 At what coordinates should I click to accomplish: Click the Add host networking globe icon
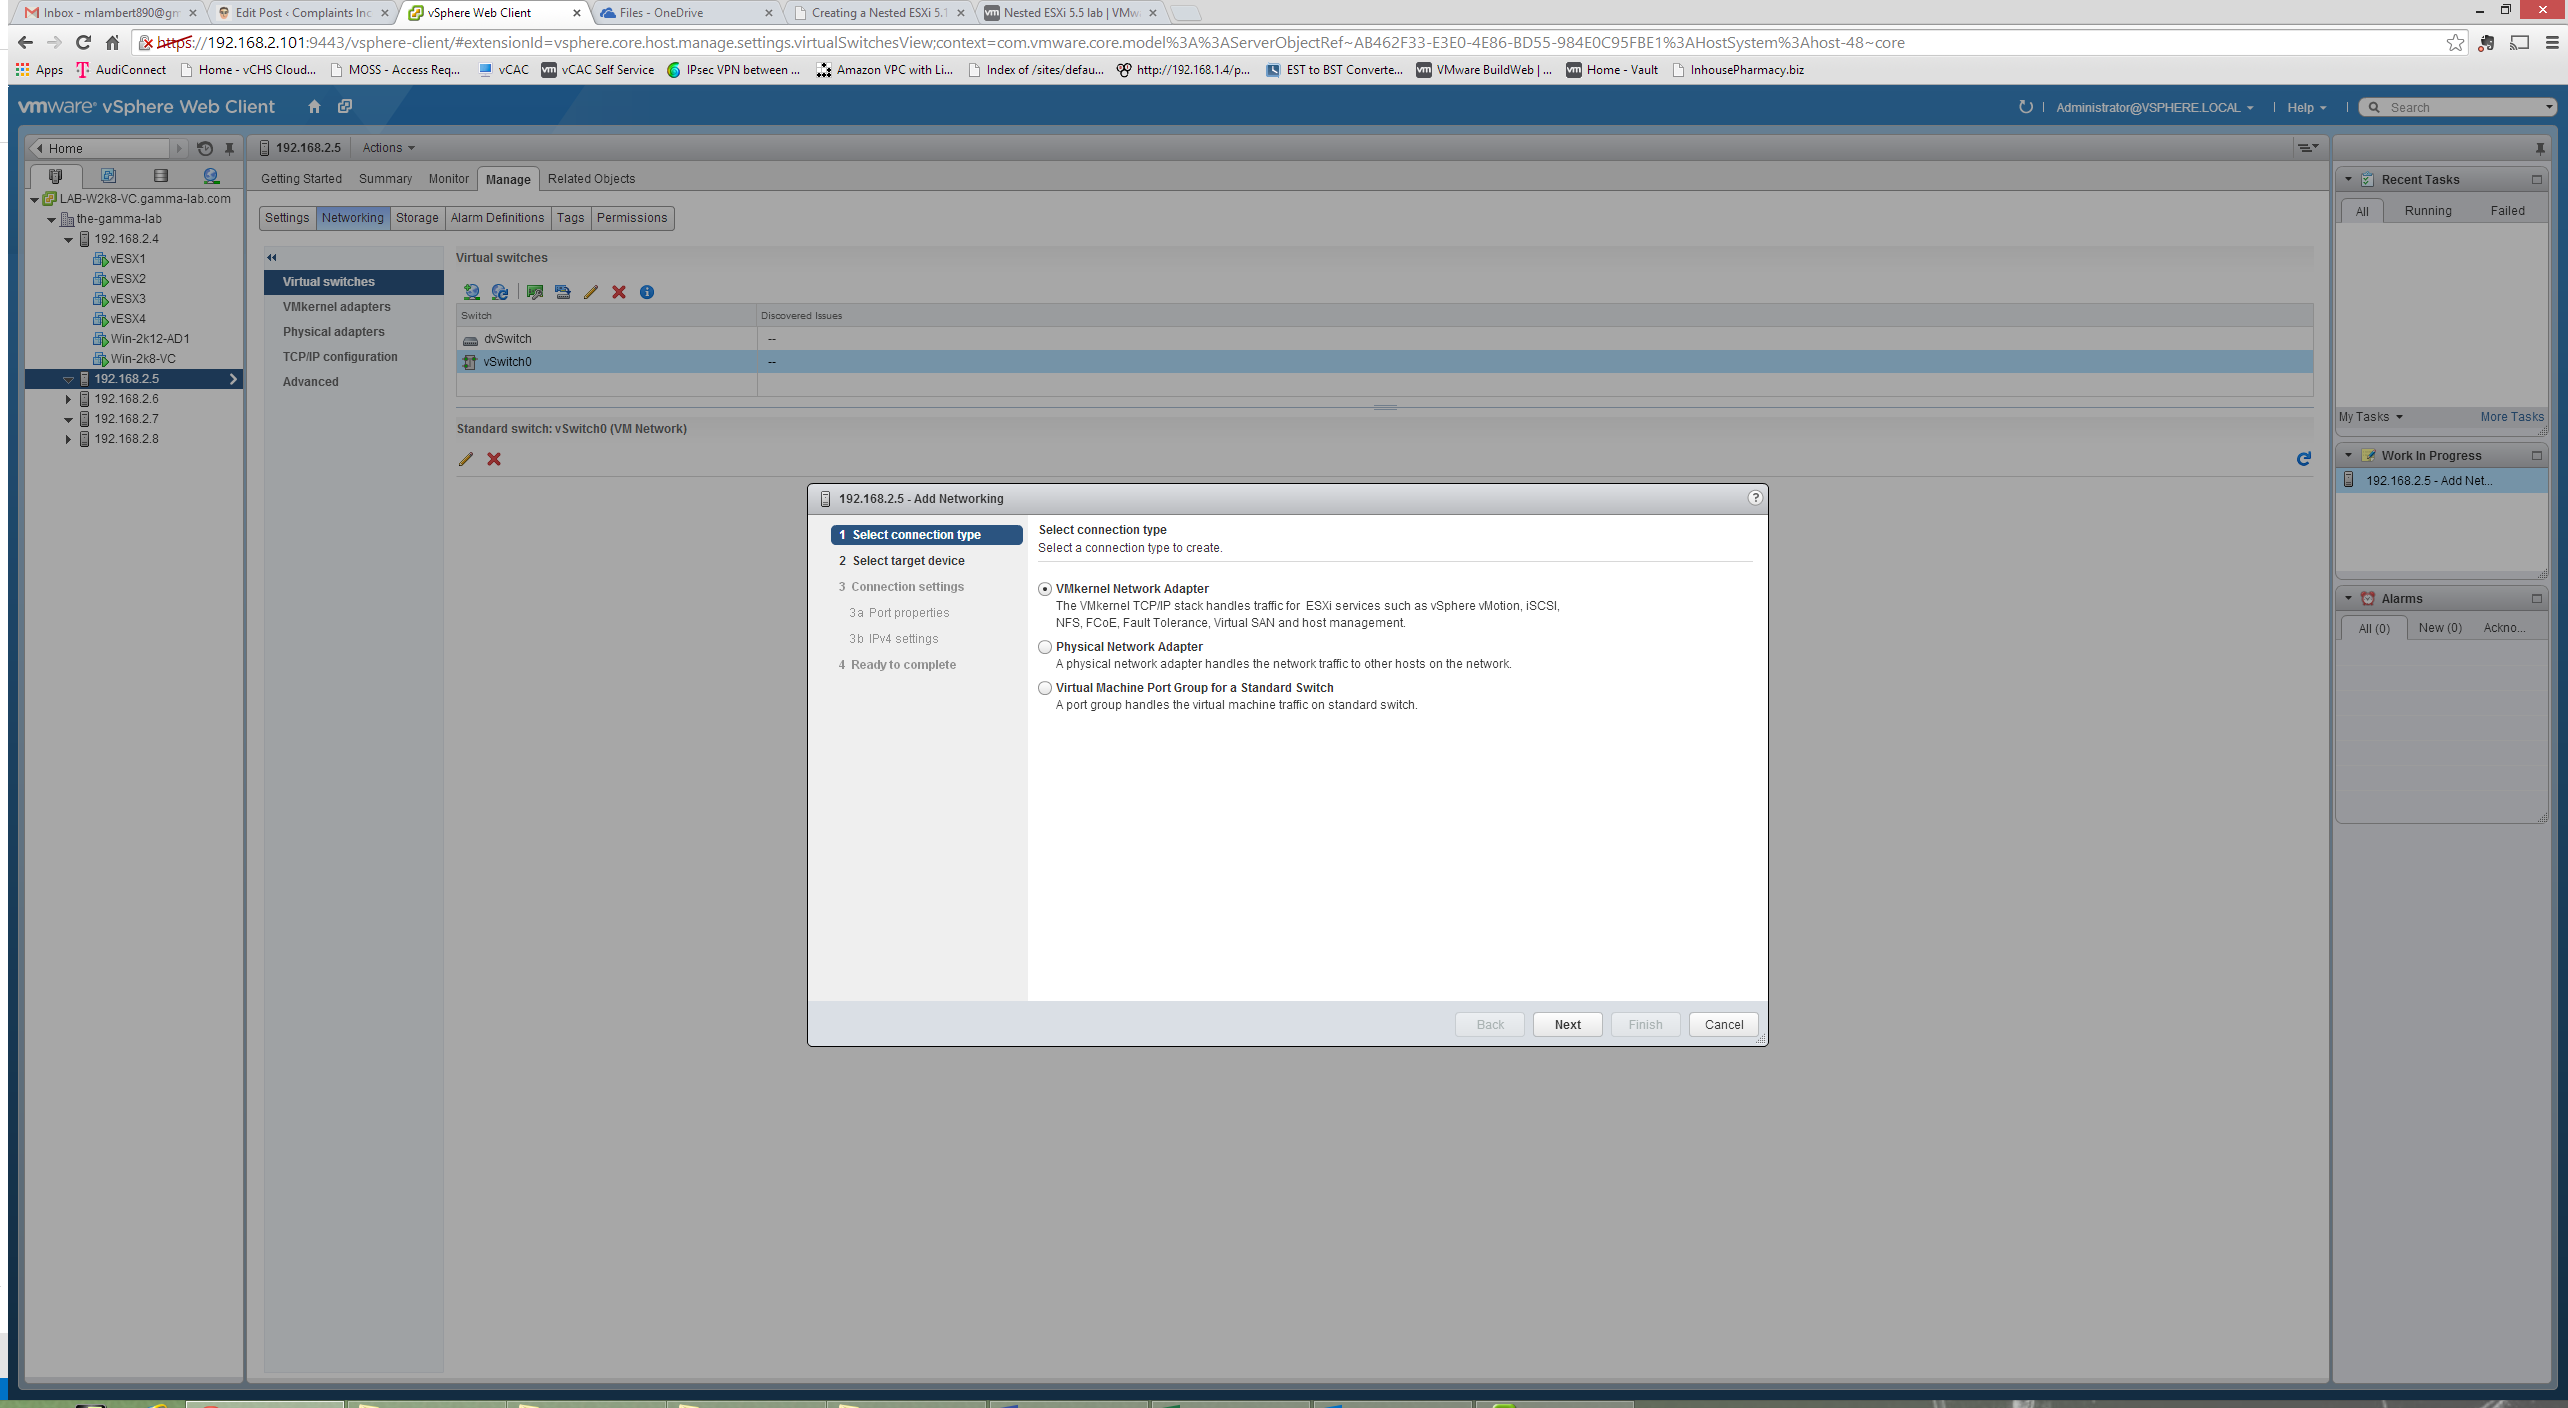(x=471, y=292)
